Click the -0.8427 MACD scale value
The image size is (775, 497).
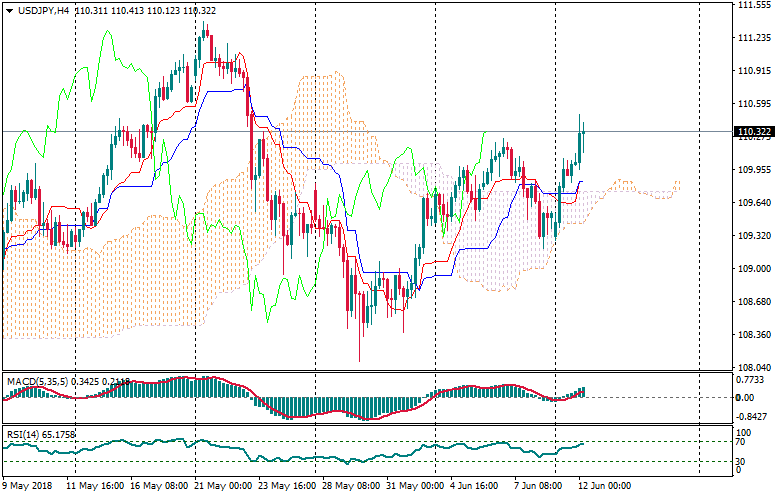(751, 416)
